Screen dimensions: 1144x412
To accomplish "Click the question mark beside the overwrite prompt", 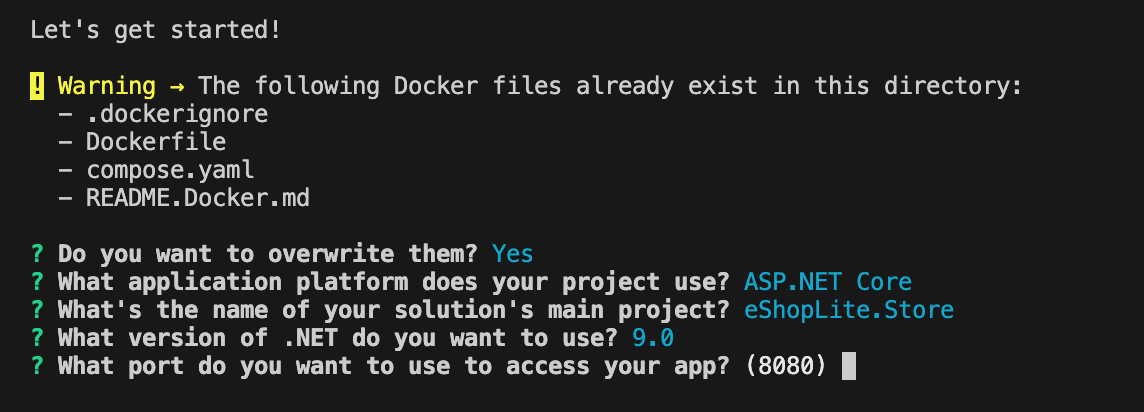I will (37, 254).
